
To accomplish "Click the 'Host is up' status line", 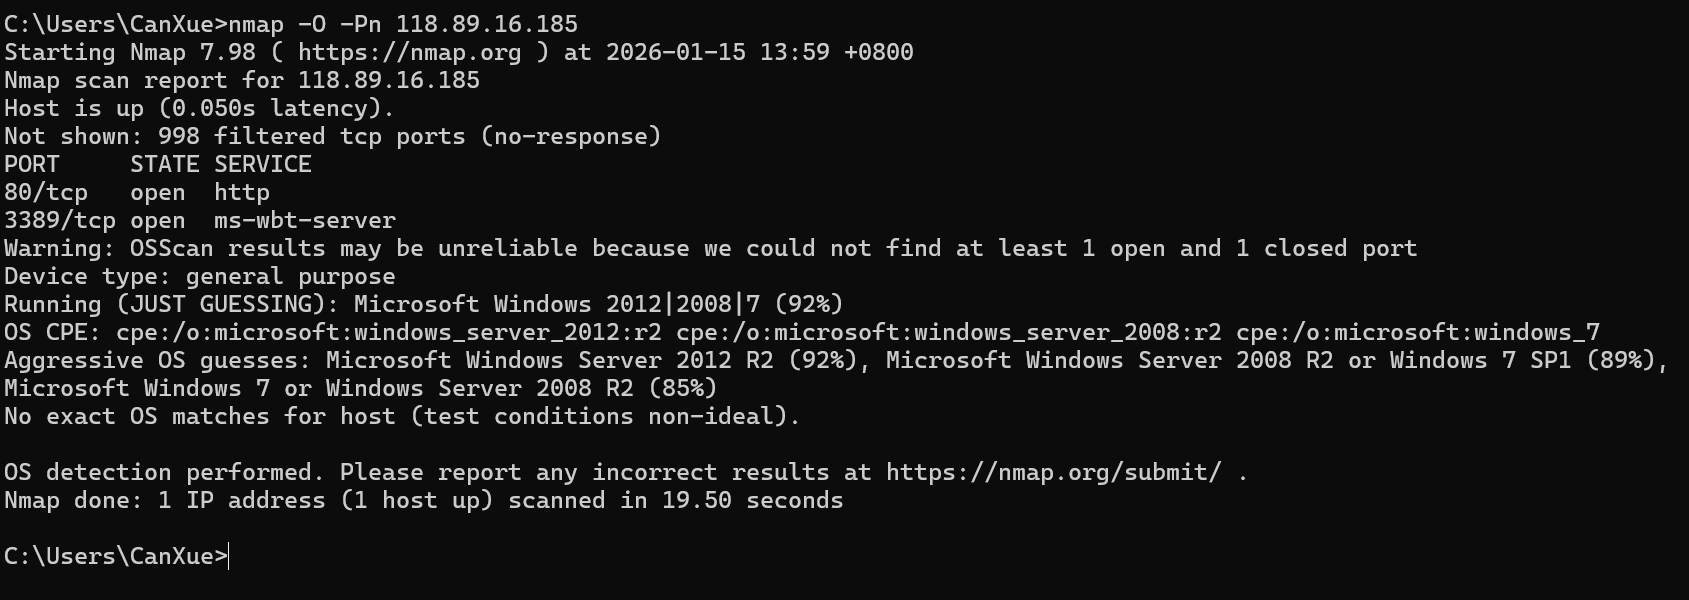I will [x=199, y=108].
